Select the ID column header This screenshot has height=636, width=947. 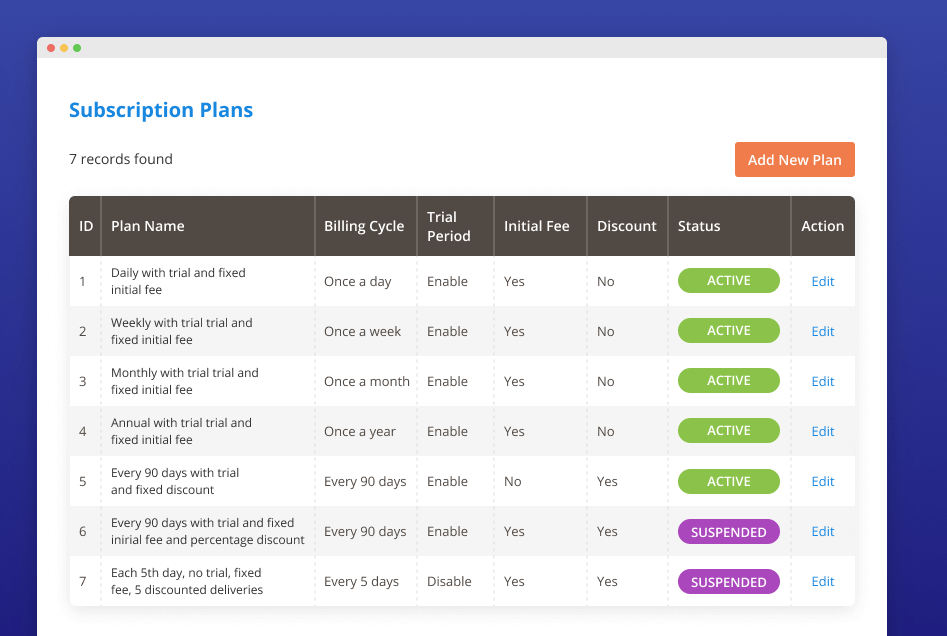(86, 226)
